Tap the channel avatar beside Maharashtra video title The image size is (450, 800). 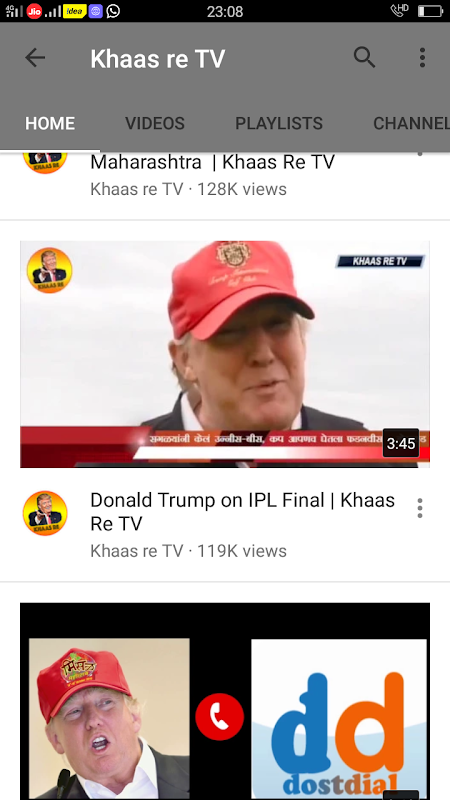tap(45, 162)
